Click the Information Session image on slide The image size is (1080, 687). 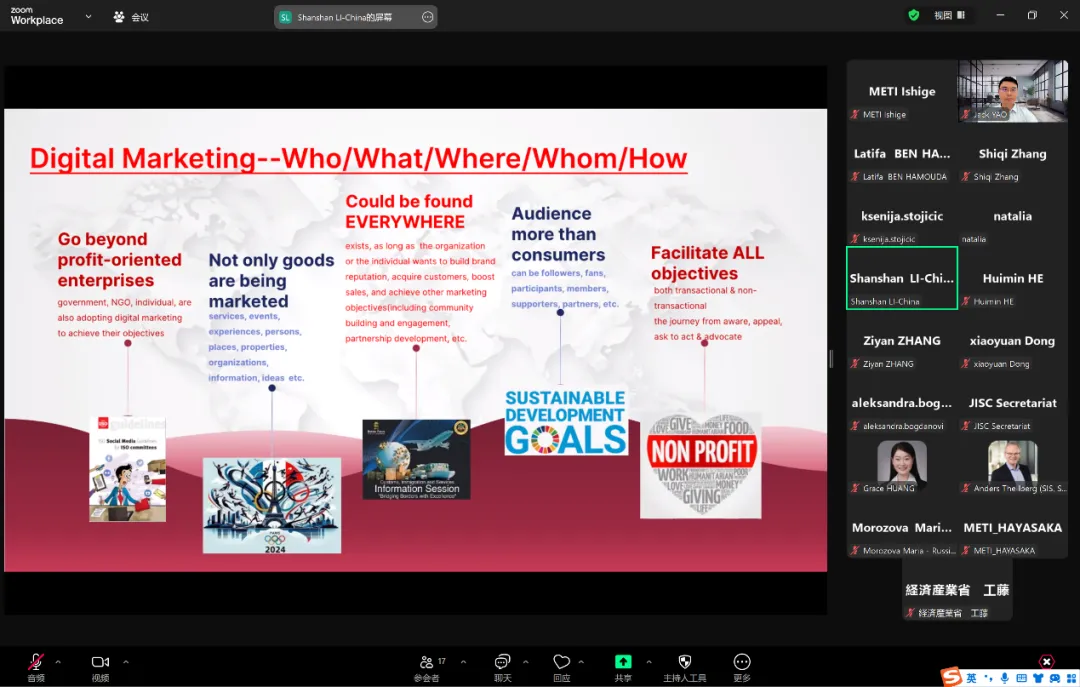[416, 459]
